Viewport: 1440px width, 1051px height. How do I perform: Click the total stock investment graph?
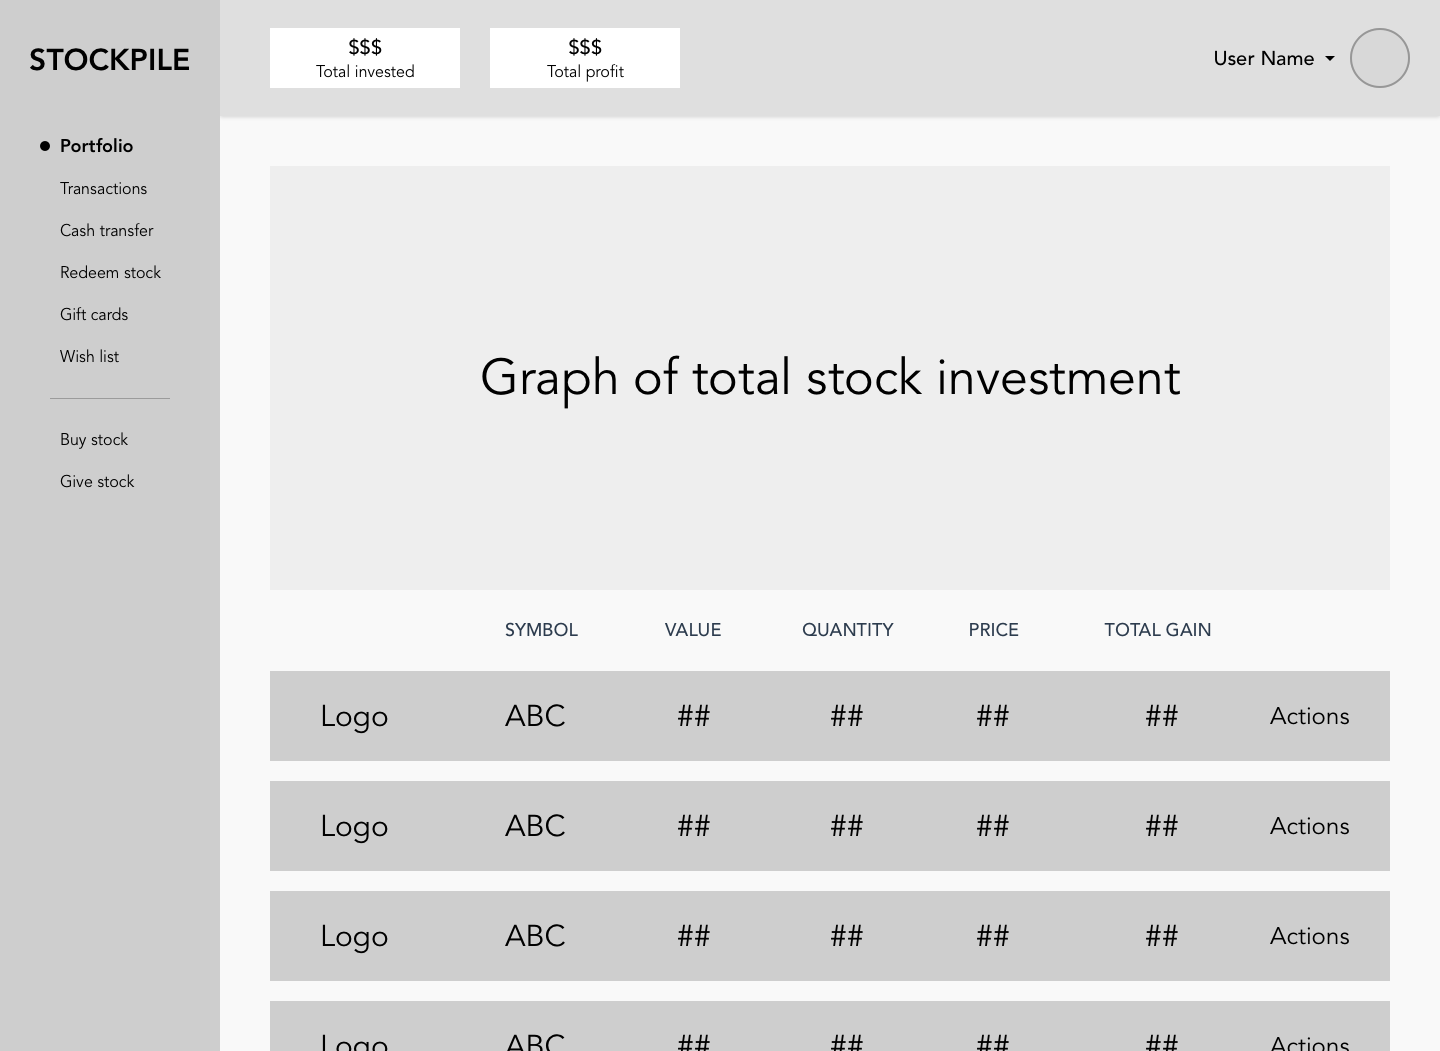(830, 378)
